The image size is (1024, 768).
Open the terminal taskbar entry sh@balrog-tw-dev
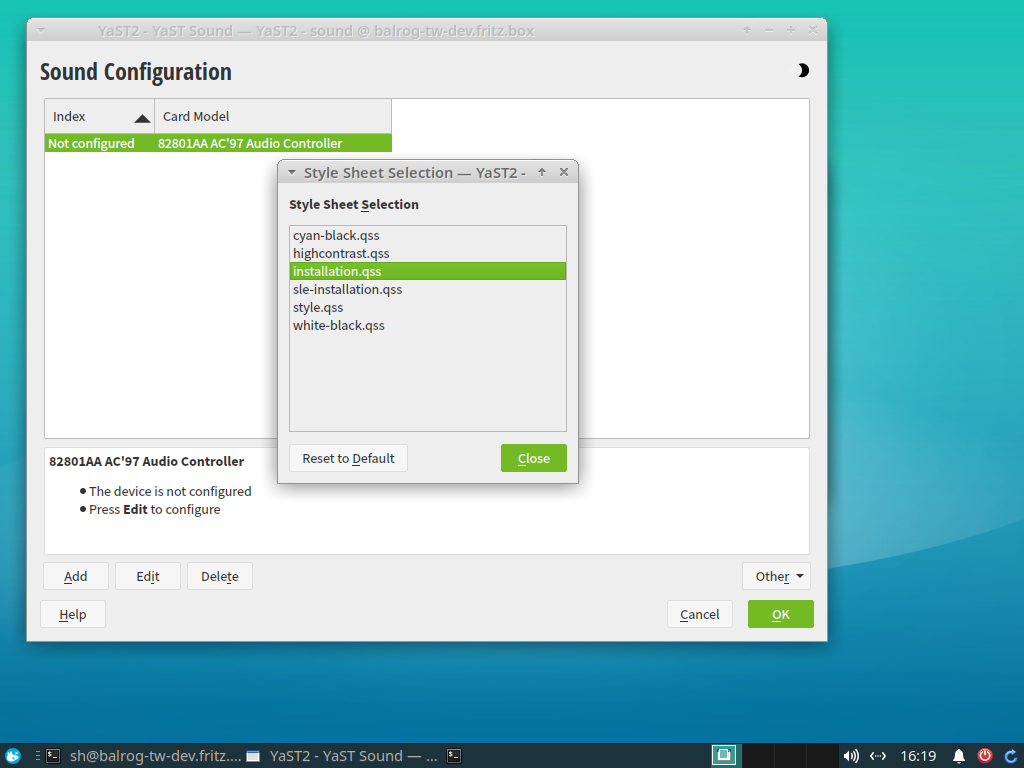pyautogui.click(x=144, y=756)
